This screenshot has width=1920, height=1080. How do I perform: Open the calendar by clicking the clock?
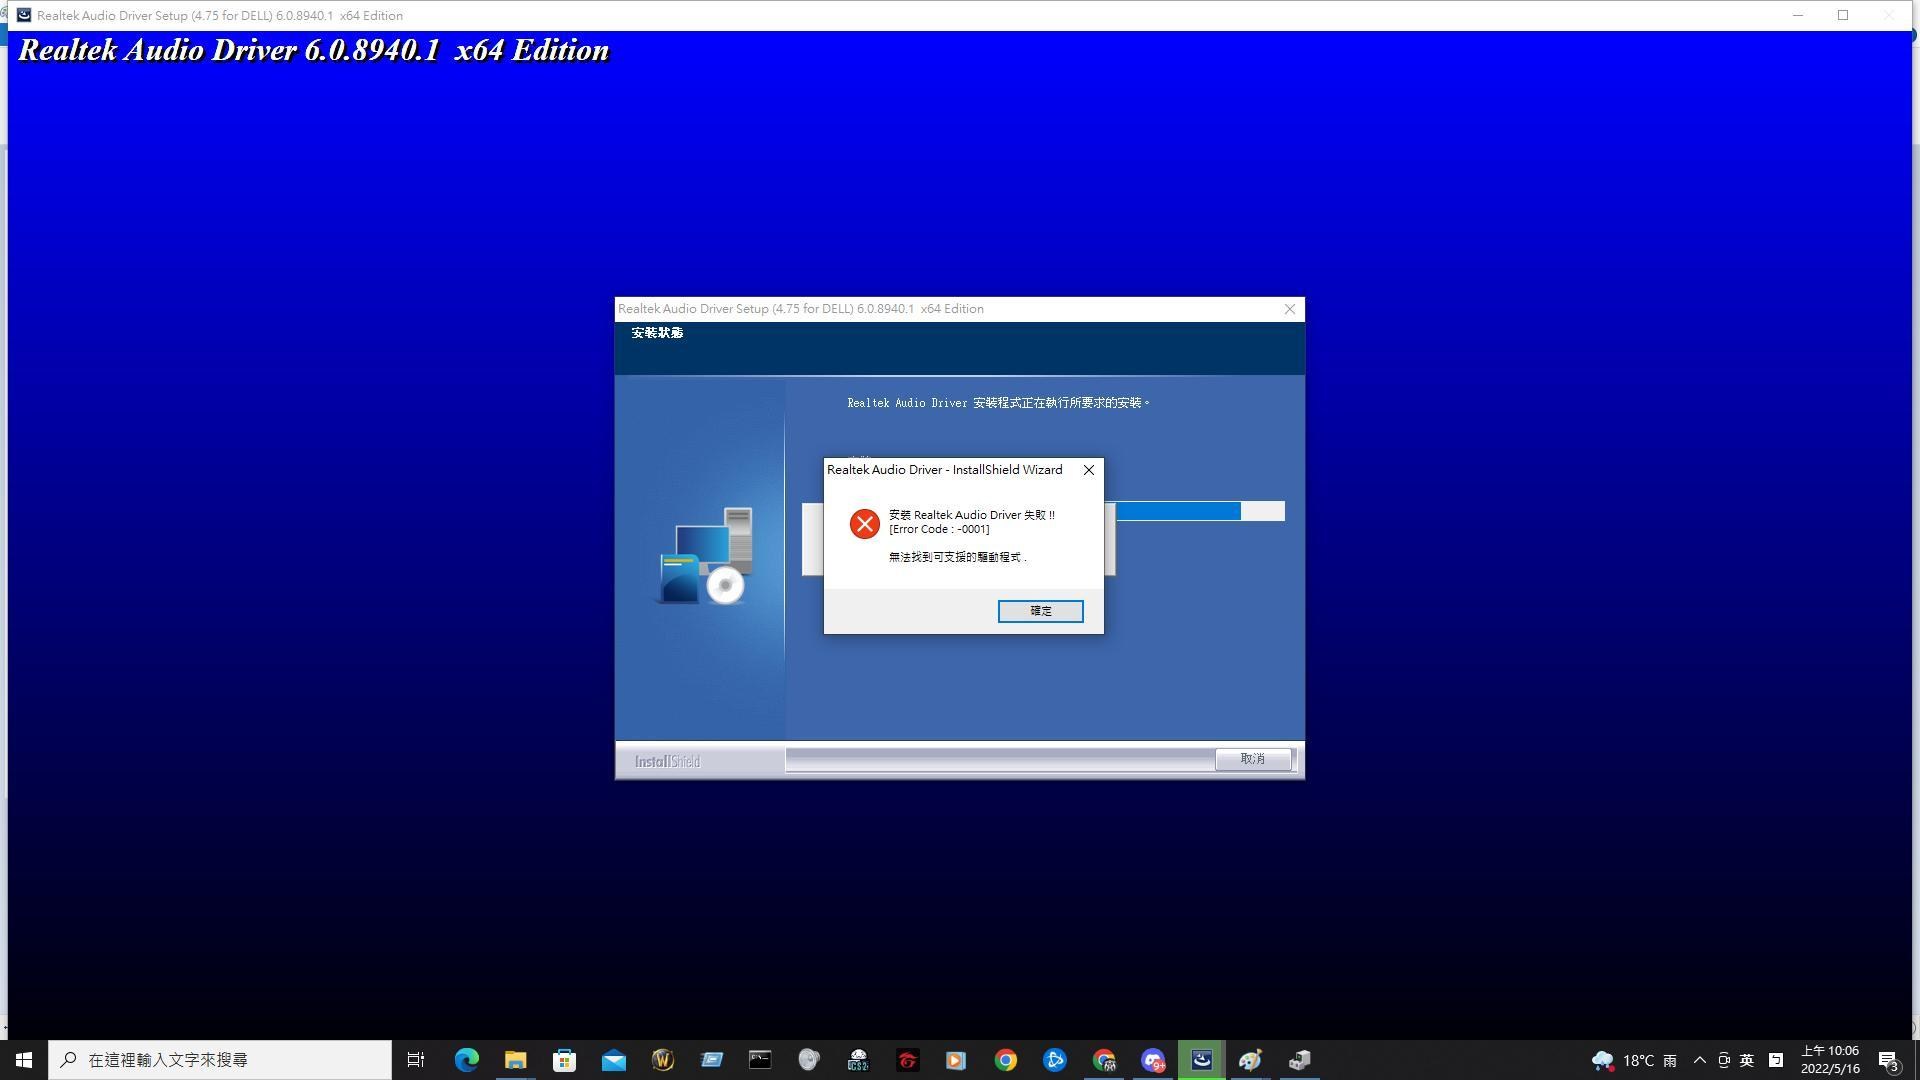click(x=1832, y=1059)
